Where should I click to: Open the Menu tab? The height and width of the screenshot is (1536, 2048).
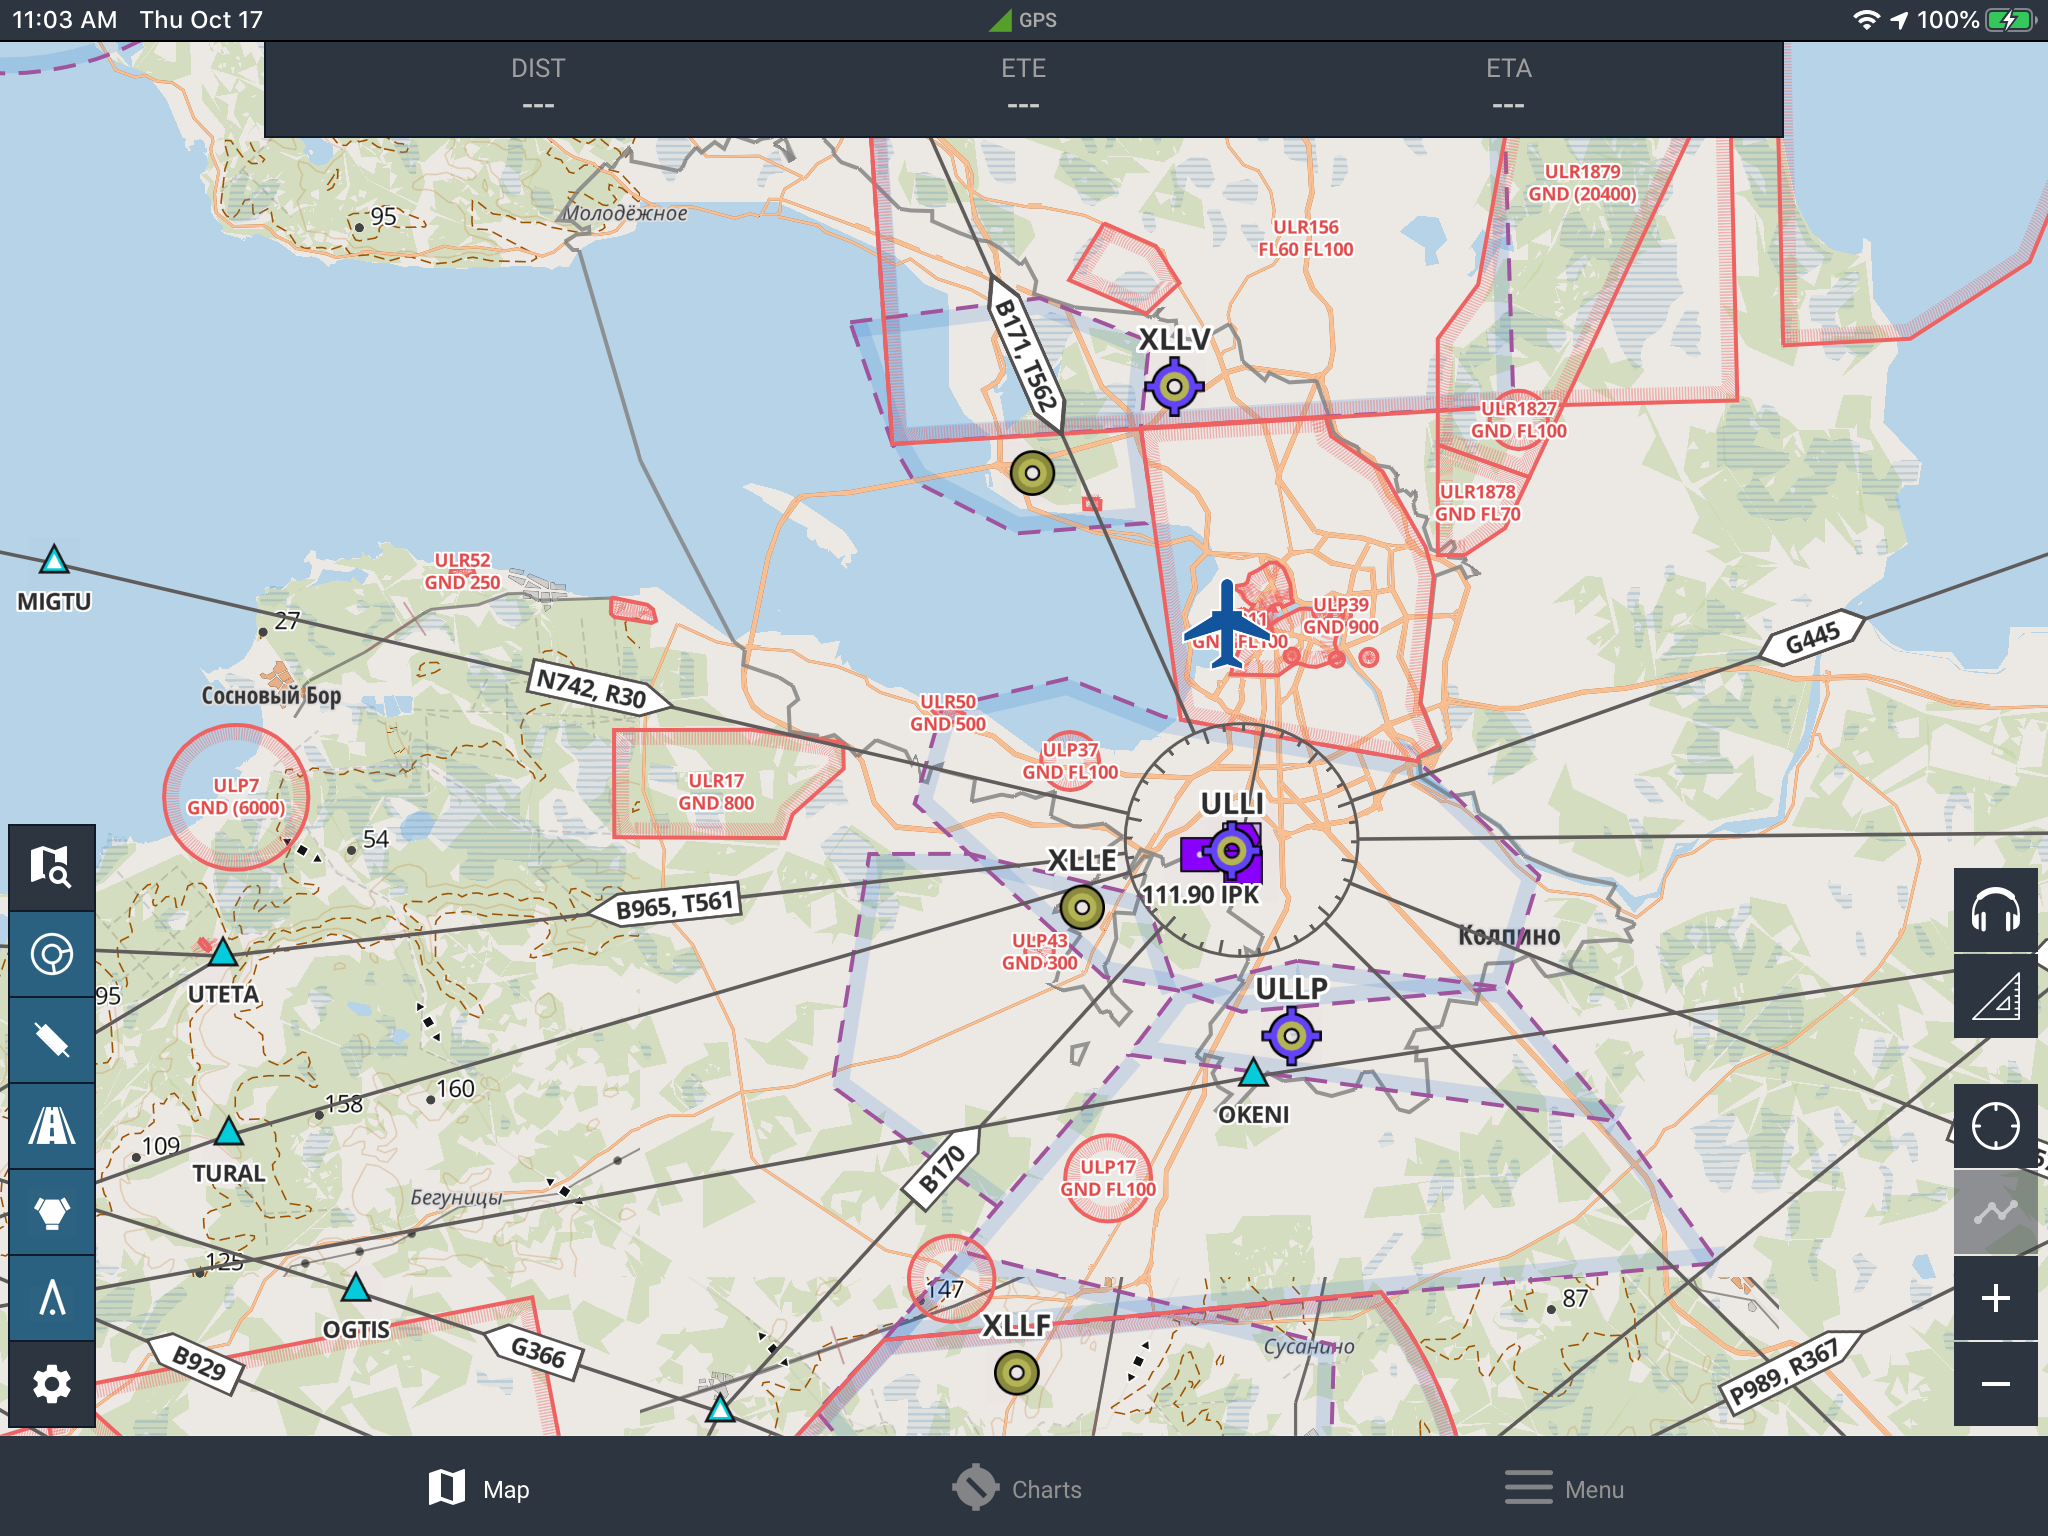[1564, 1489]
